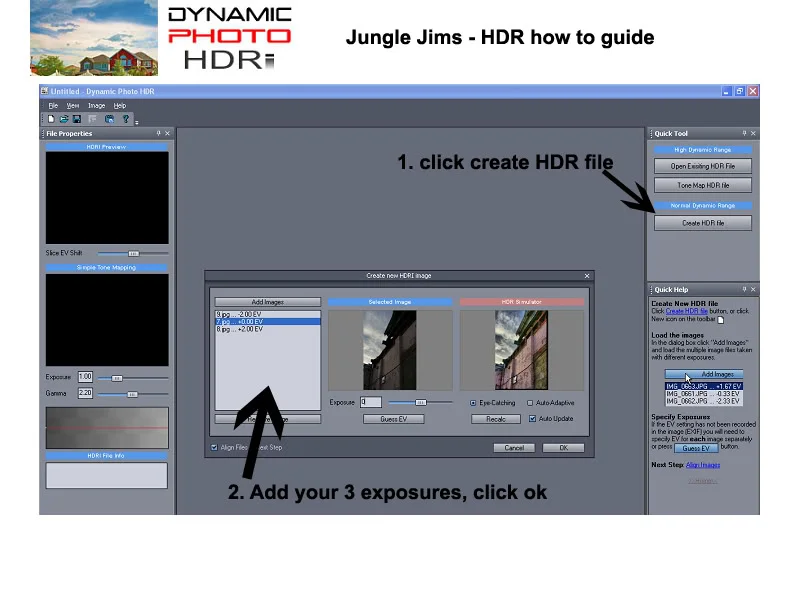Image resolution: width=800 pixels, height=600 pixels.
Task: Click the Help question mark toolbar icon
Action: click(126, 119)
